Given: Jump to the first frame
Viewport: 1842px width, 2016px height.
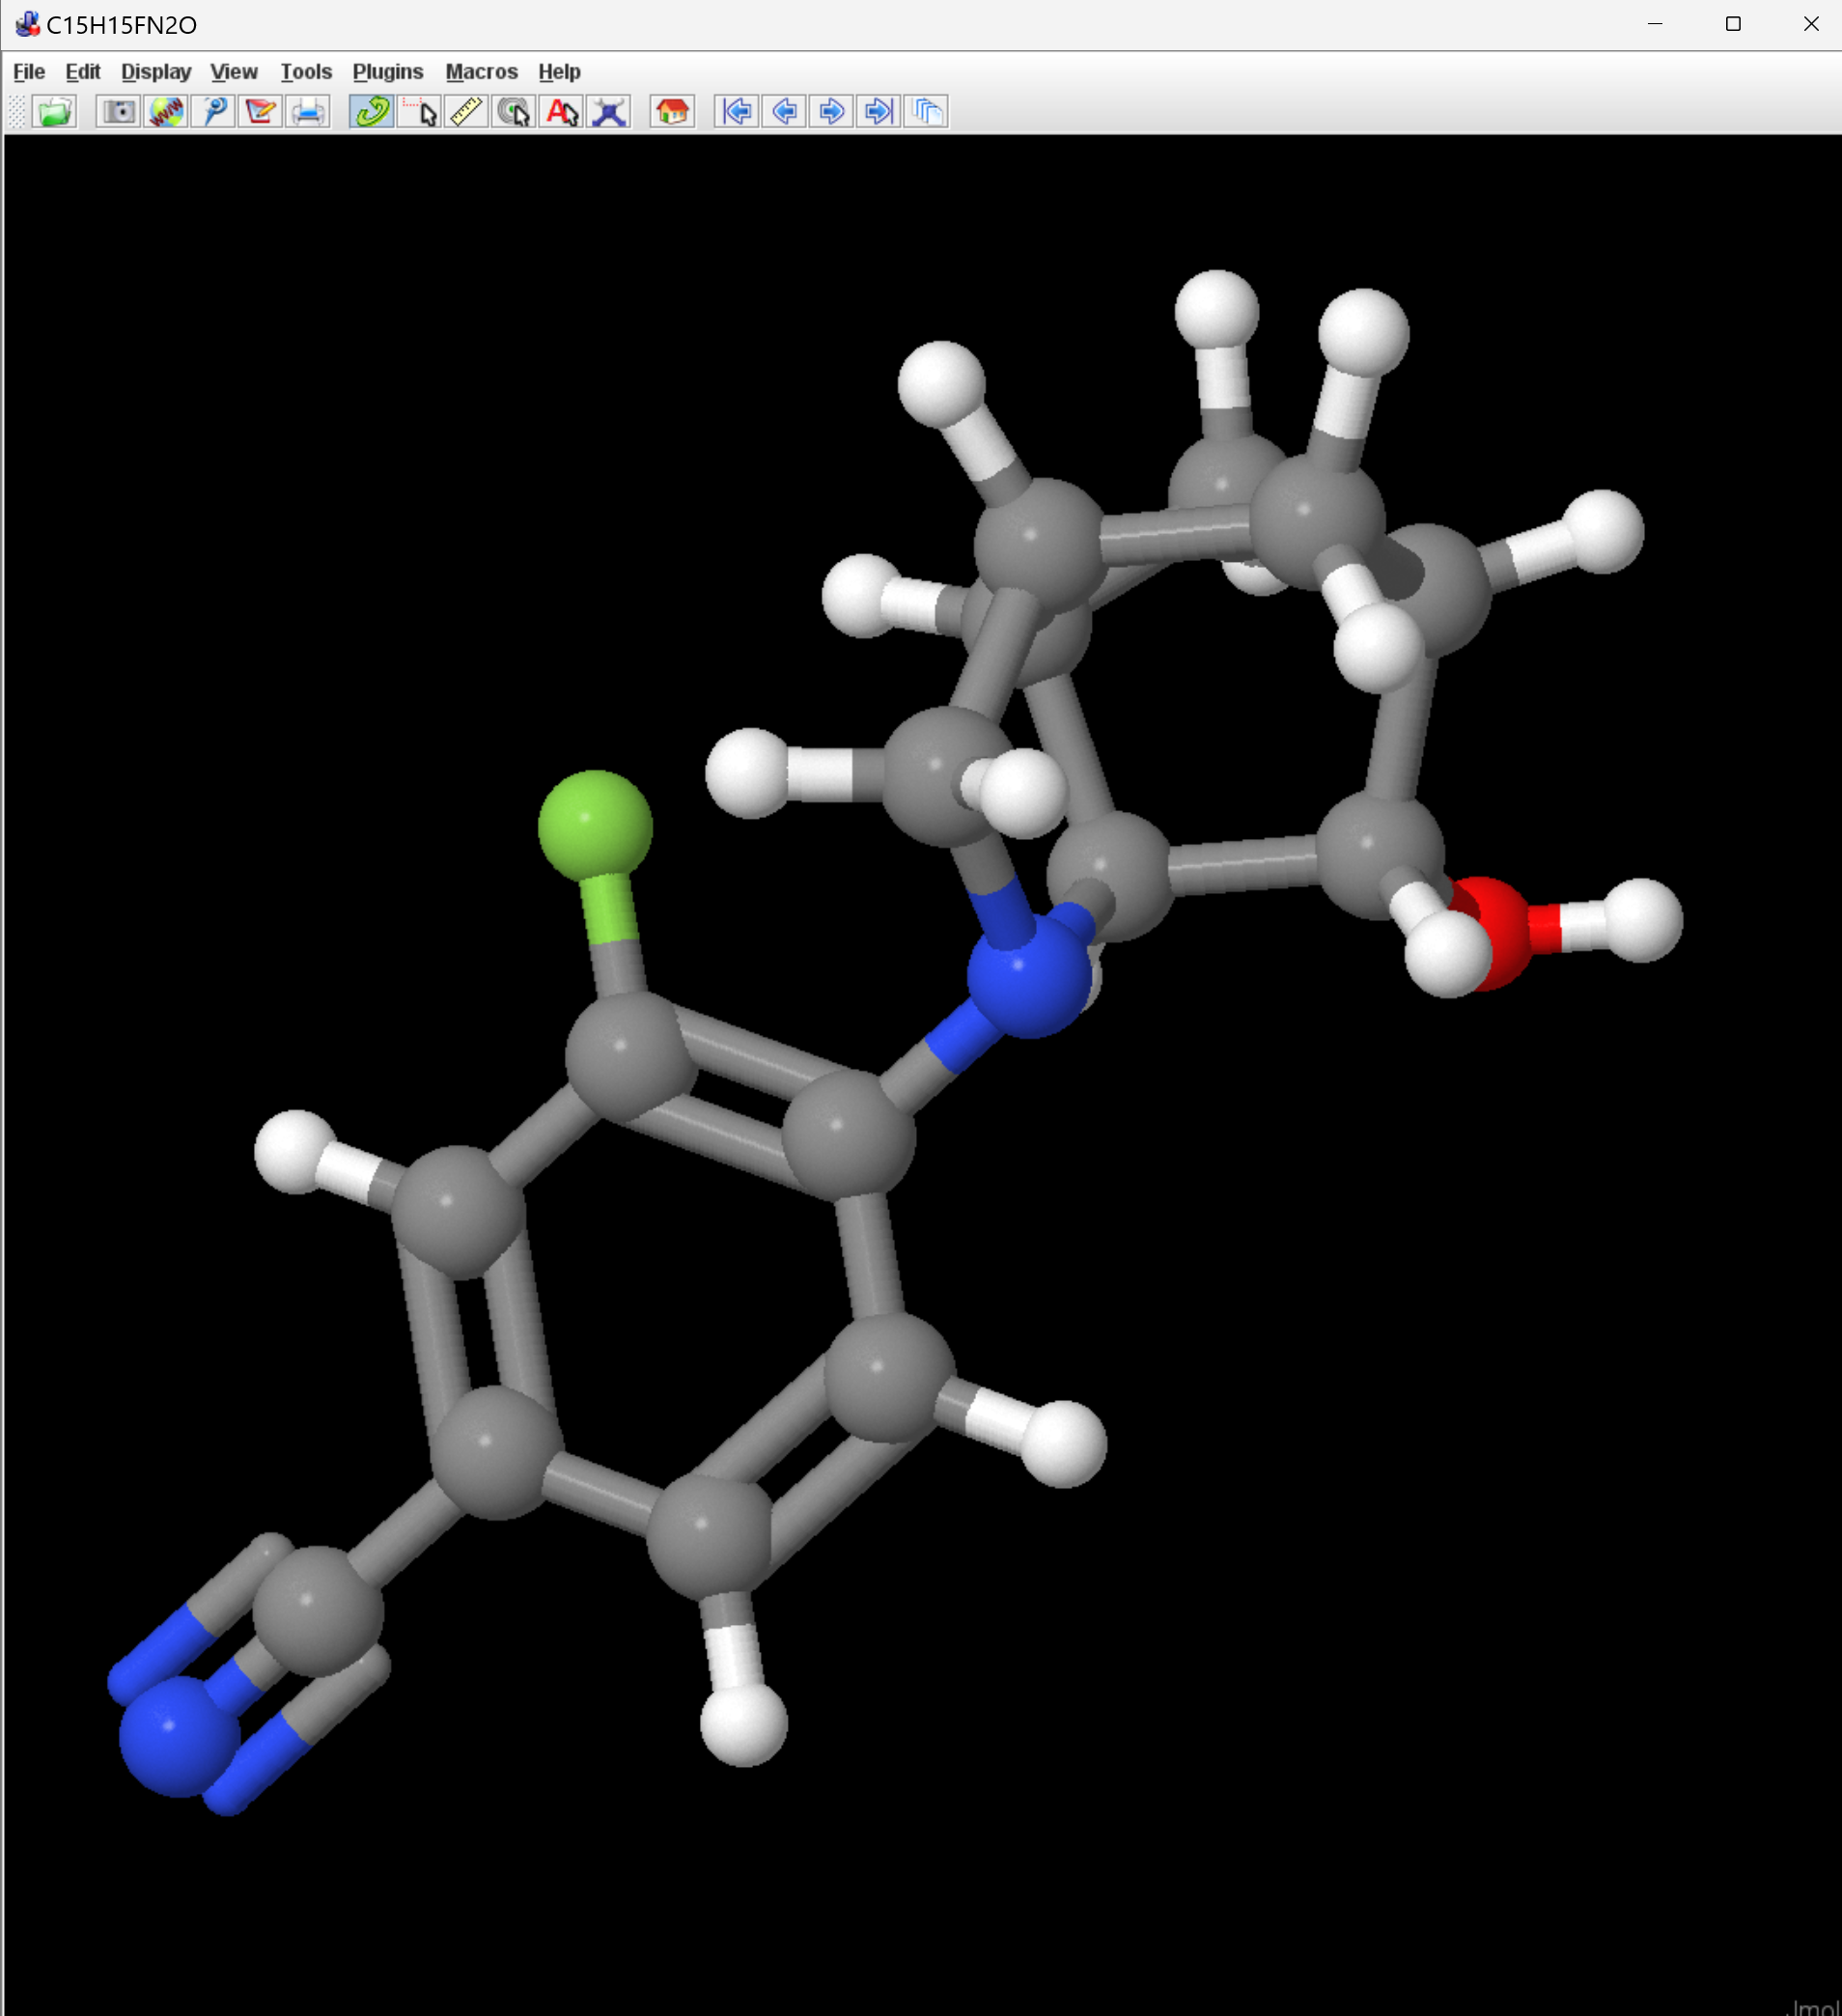Looking at the screenshot, I should [x=737, y=111].
